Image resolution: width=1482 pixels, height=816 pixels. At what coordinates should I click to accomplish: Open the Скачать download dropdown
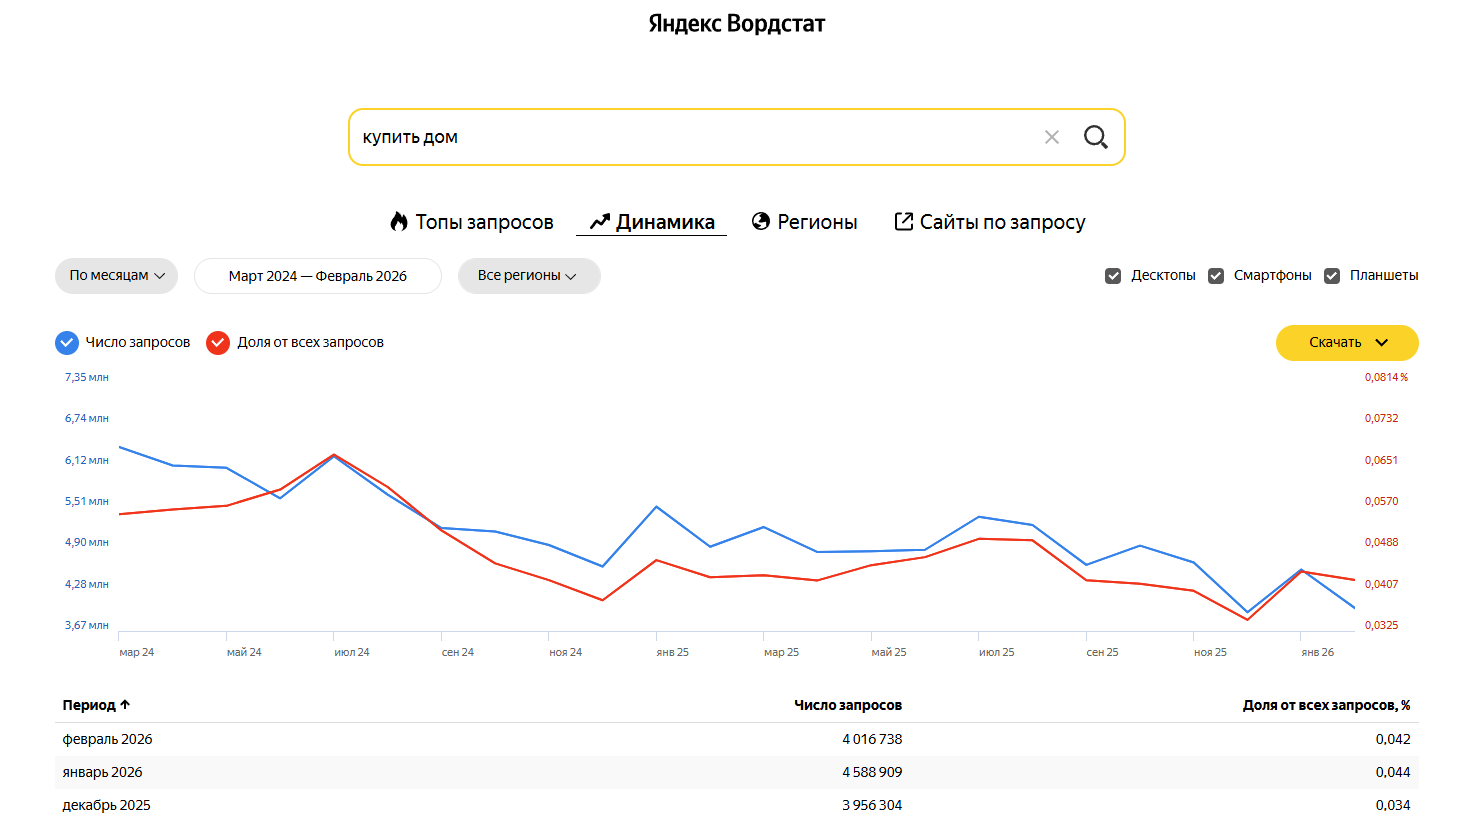[x=1346, y=343]
